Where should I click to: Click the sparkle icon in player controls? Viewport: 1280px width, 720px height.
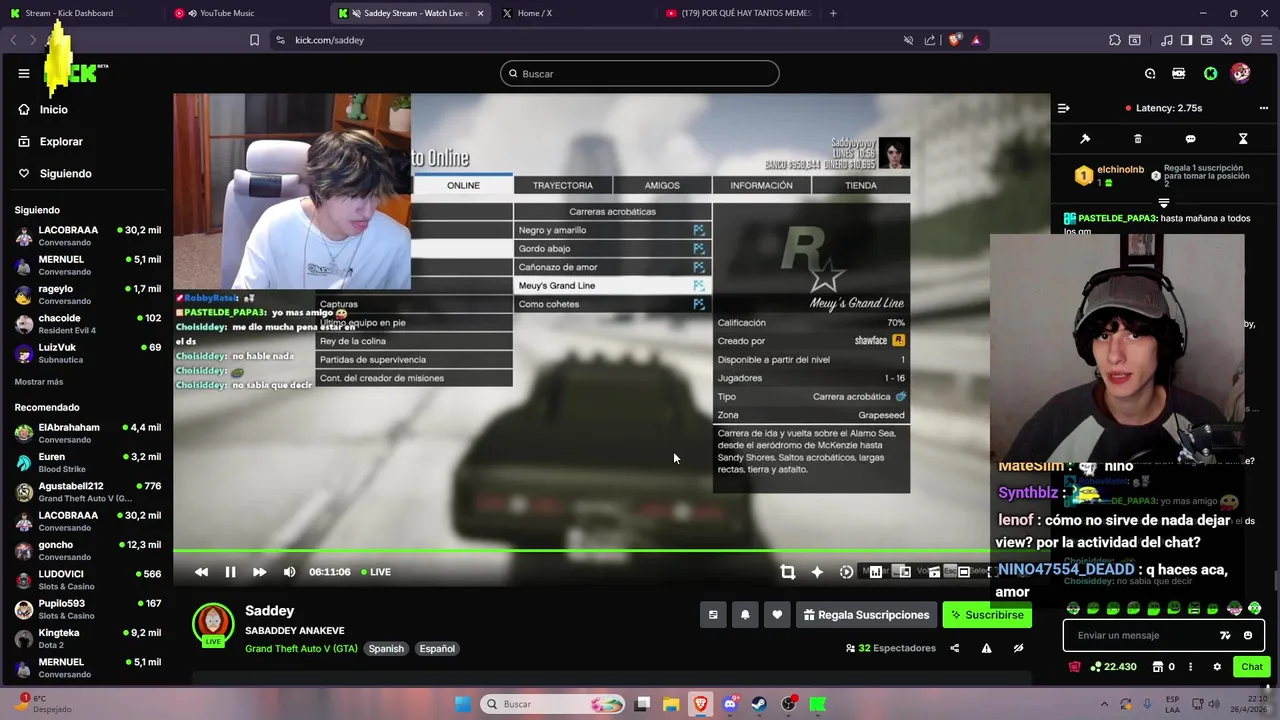(x=817, y=572)
